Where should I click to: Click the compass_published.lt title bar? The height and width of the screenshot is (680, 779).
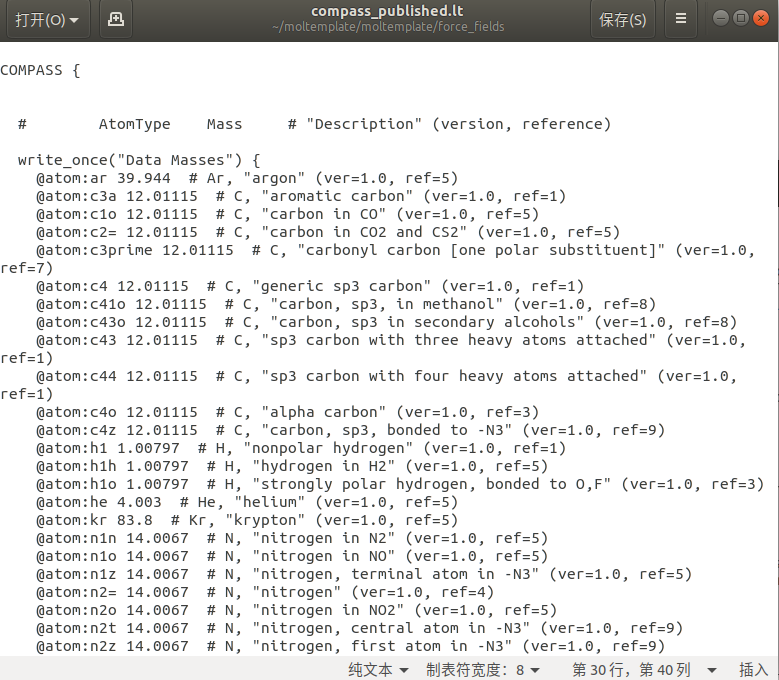(387, 12)
